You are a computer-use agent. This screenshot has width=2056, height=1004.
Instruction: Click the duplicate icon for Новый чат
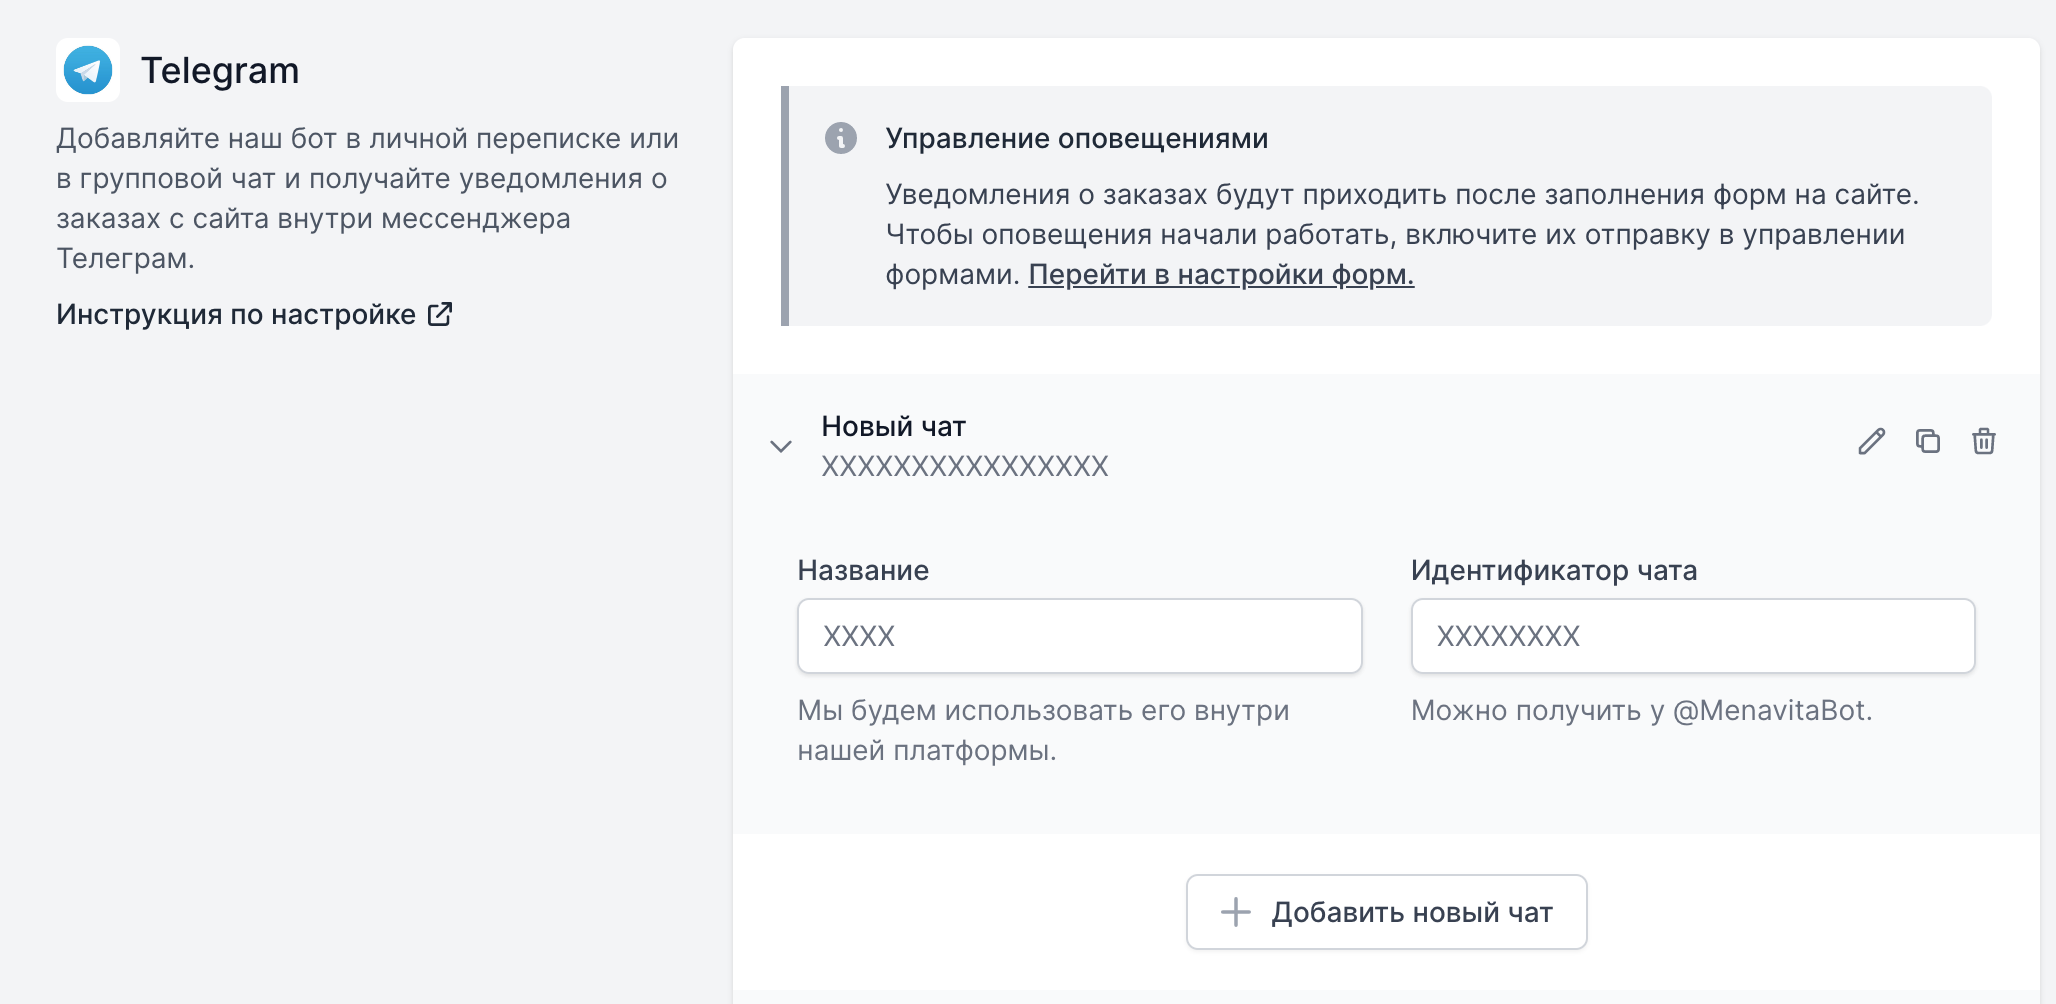[x=1928, y=441]
